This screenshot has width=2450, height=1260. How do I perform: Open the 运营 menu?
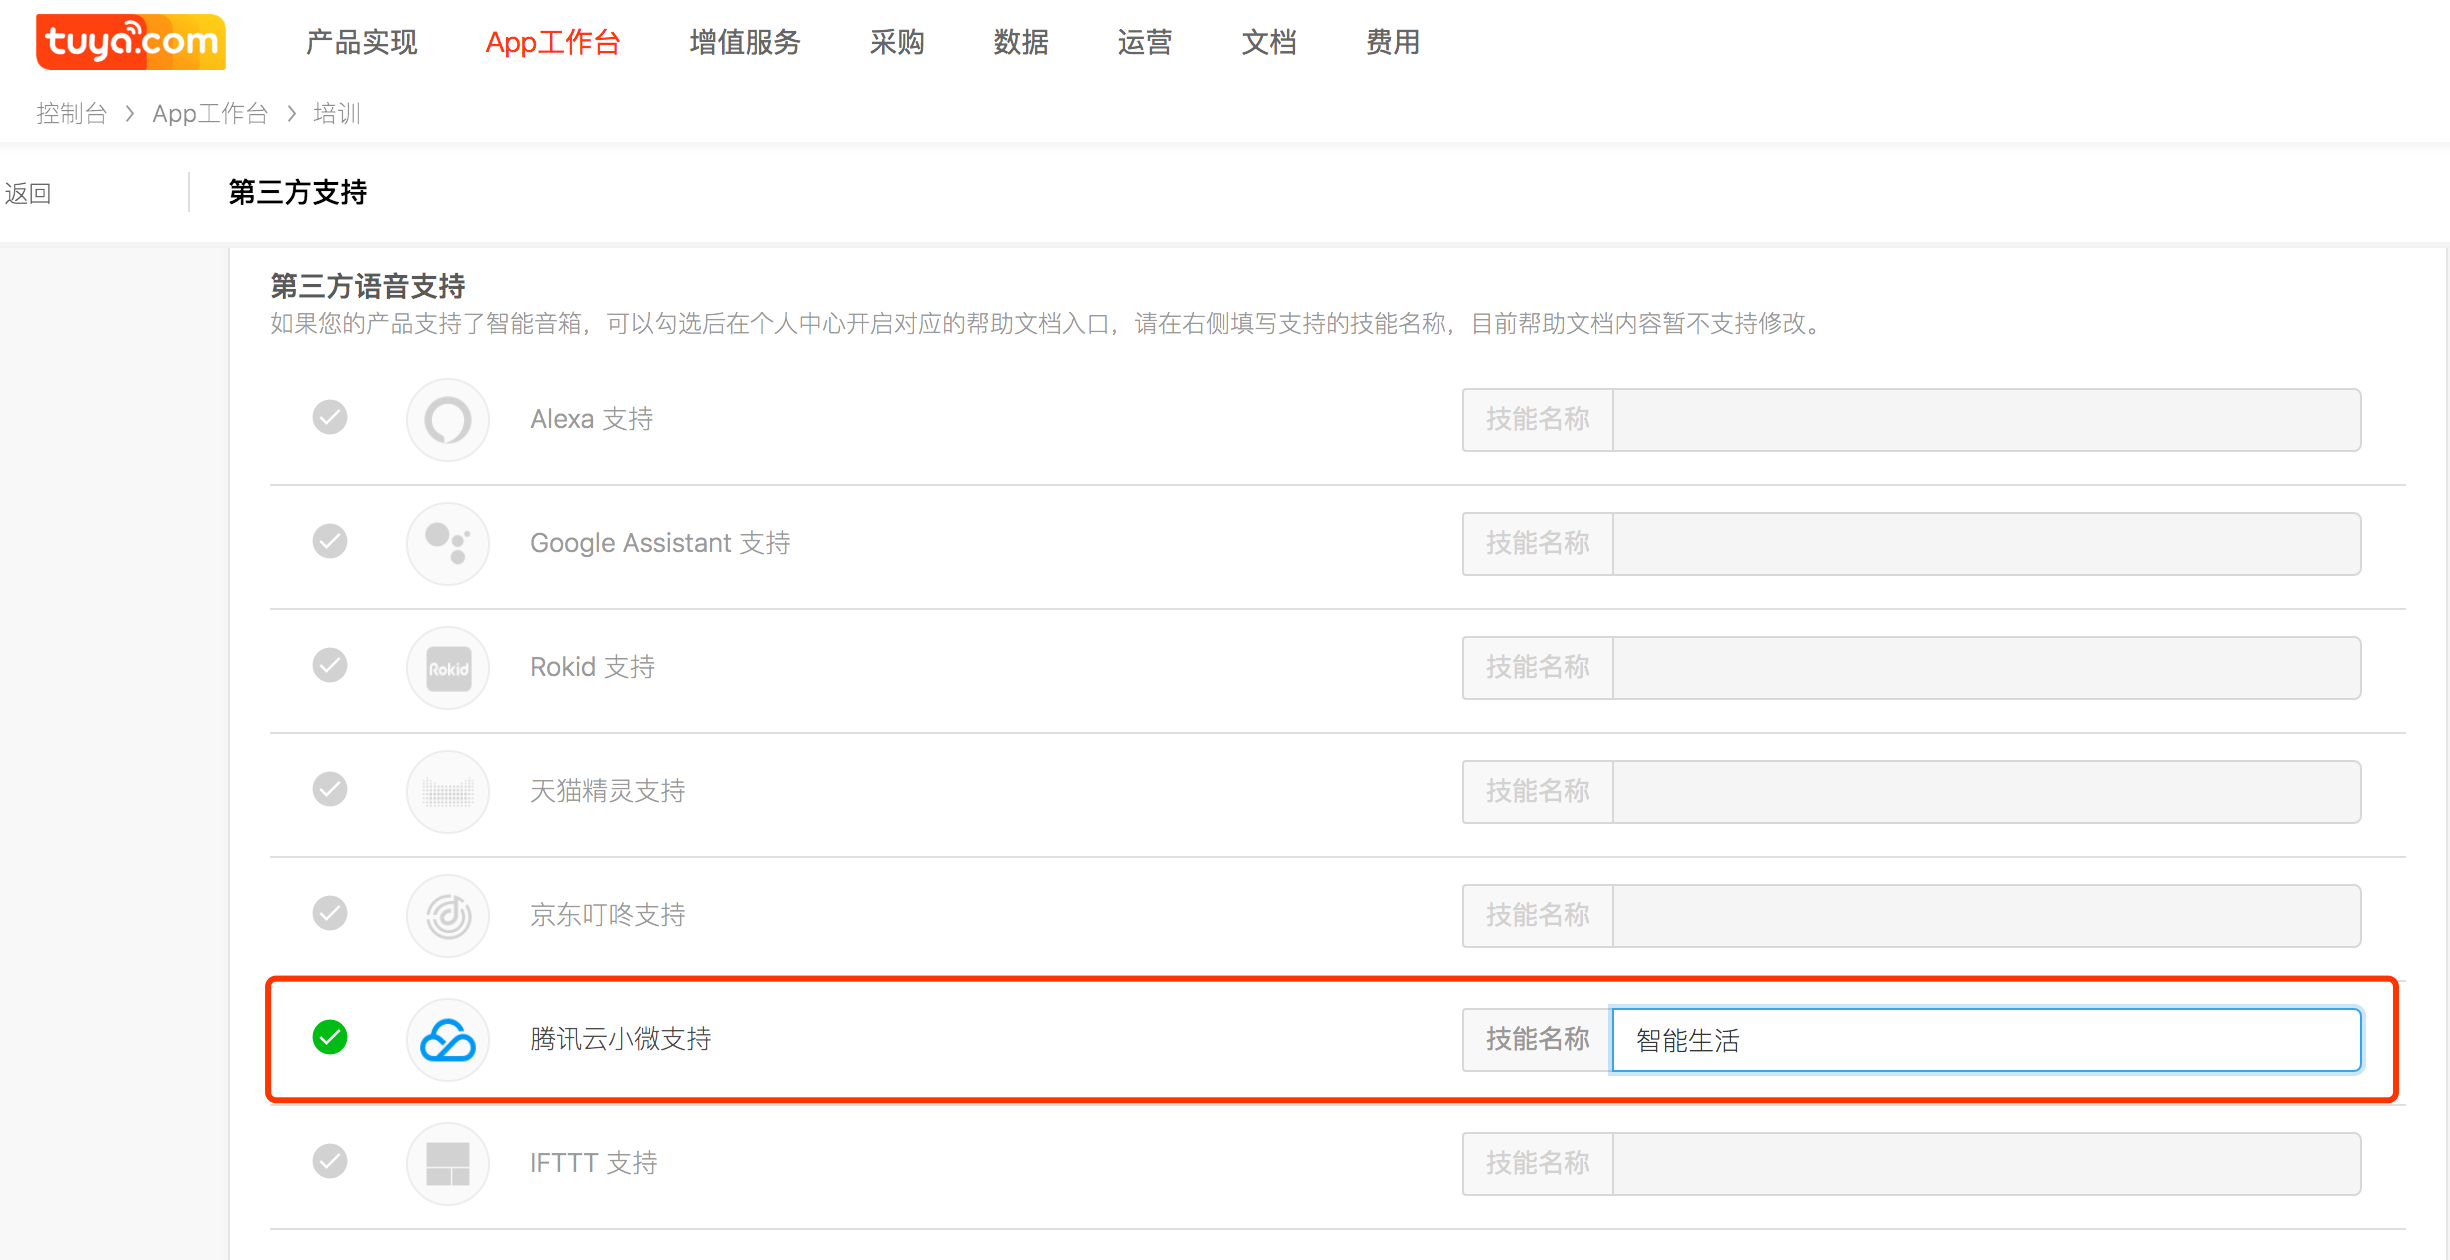tap(1145, 42)
